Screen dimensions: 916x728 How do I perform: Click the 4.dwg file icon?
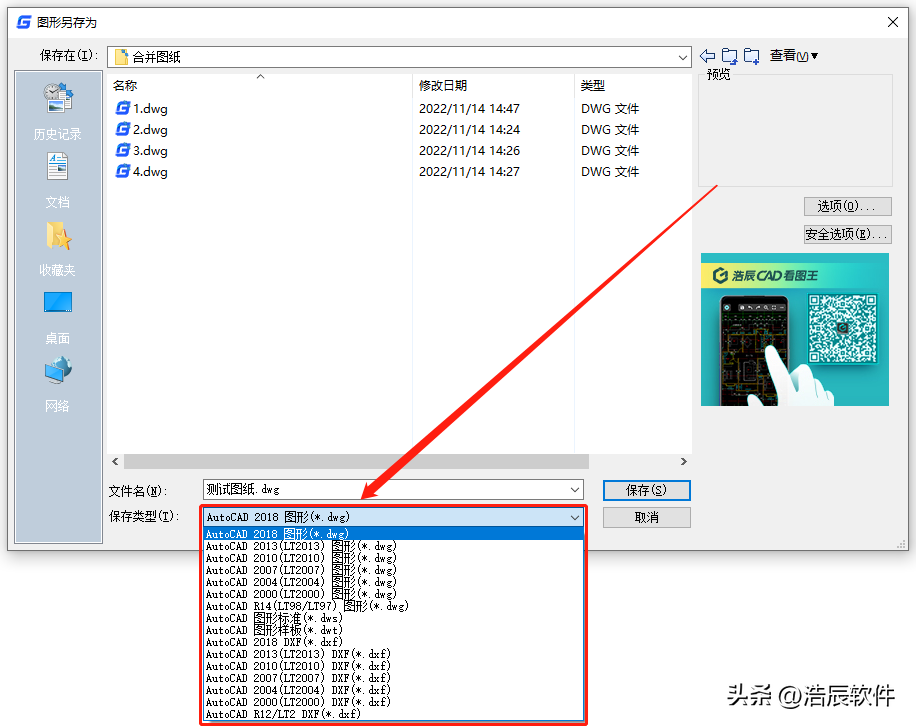click(122, 171)
